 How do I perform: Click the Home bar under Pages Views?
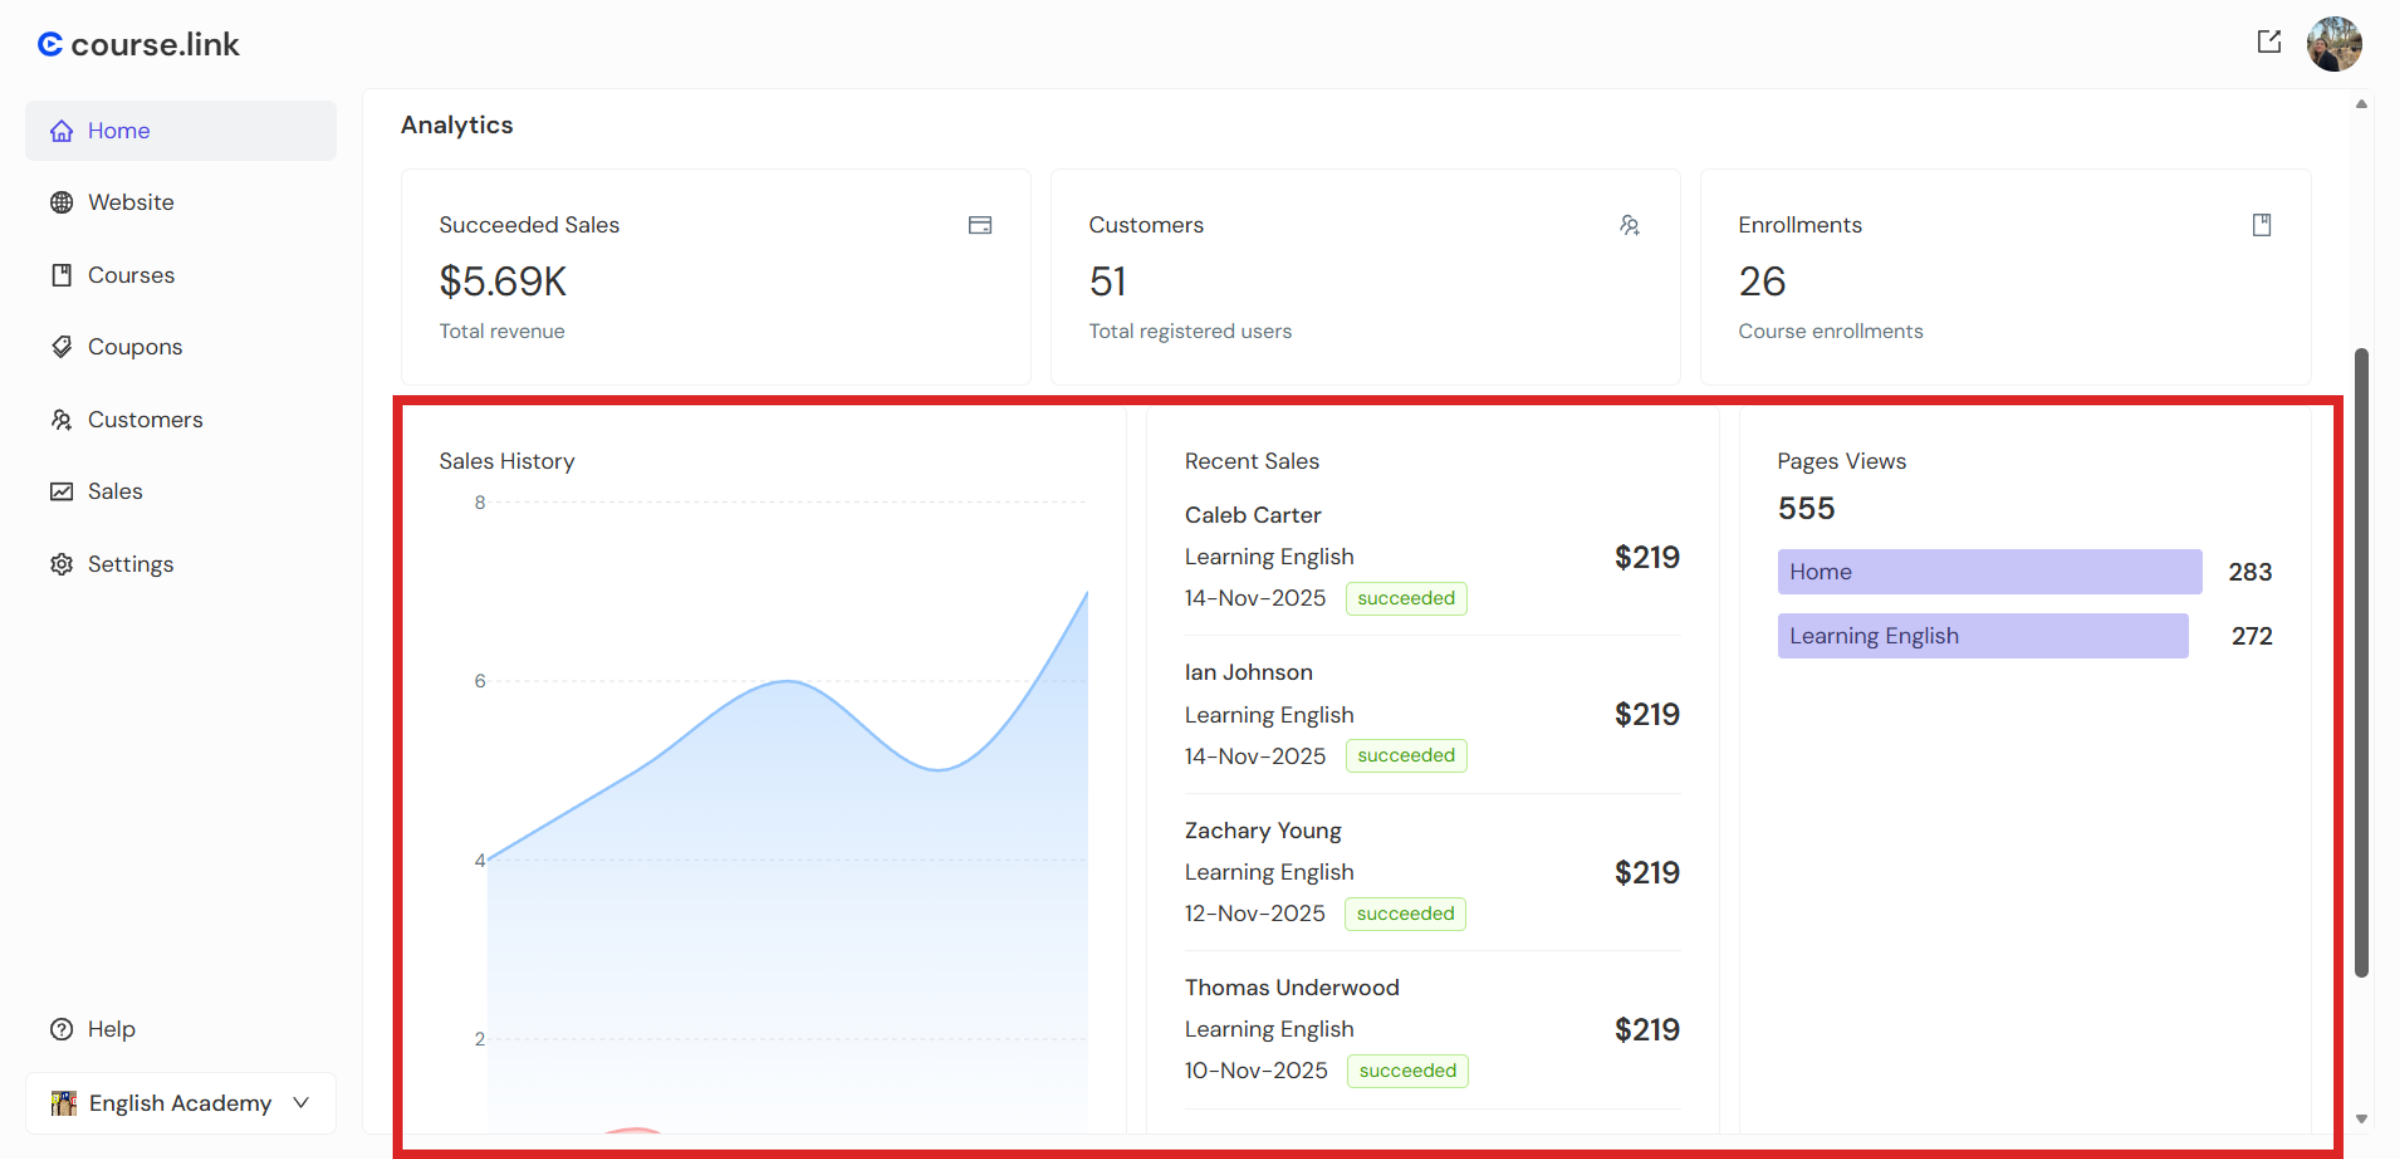pos(1988,571)
